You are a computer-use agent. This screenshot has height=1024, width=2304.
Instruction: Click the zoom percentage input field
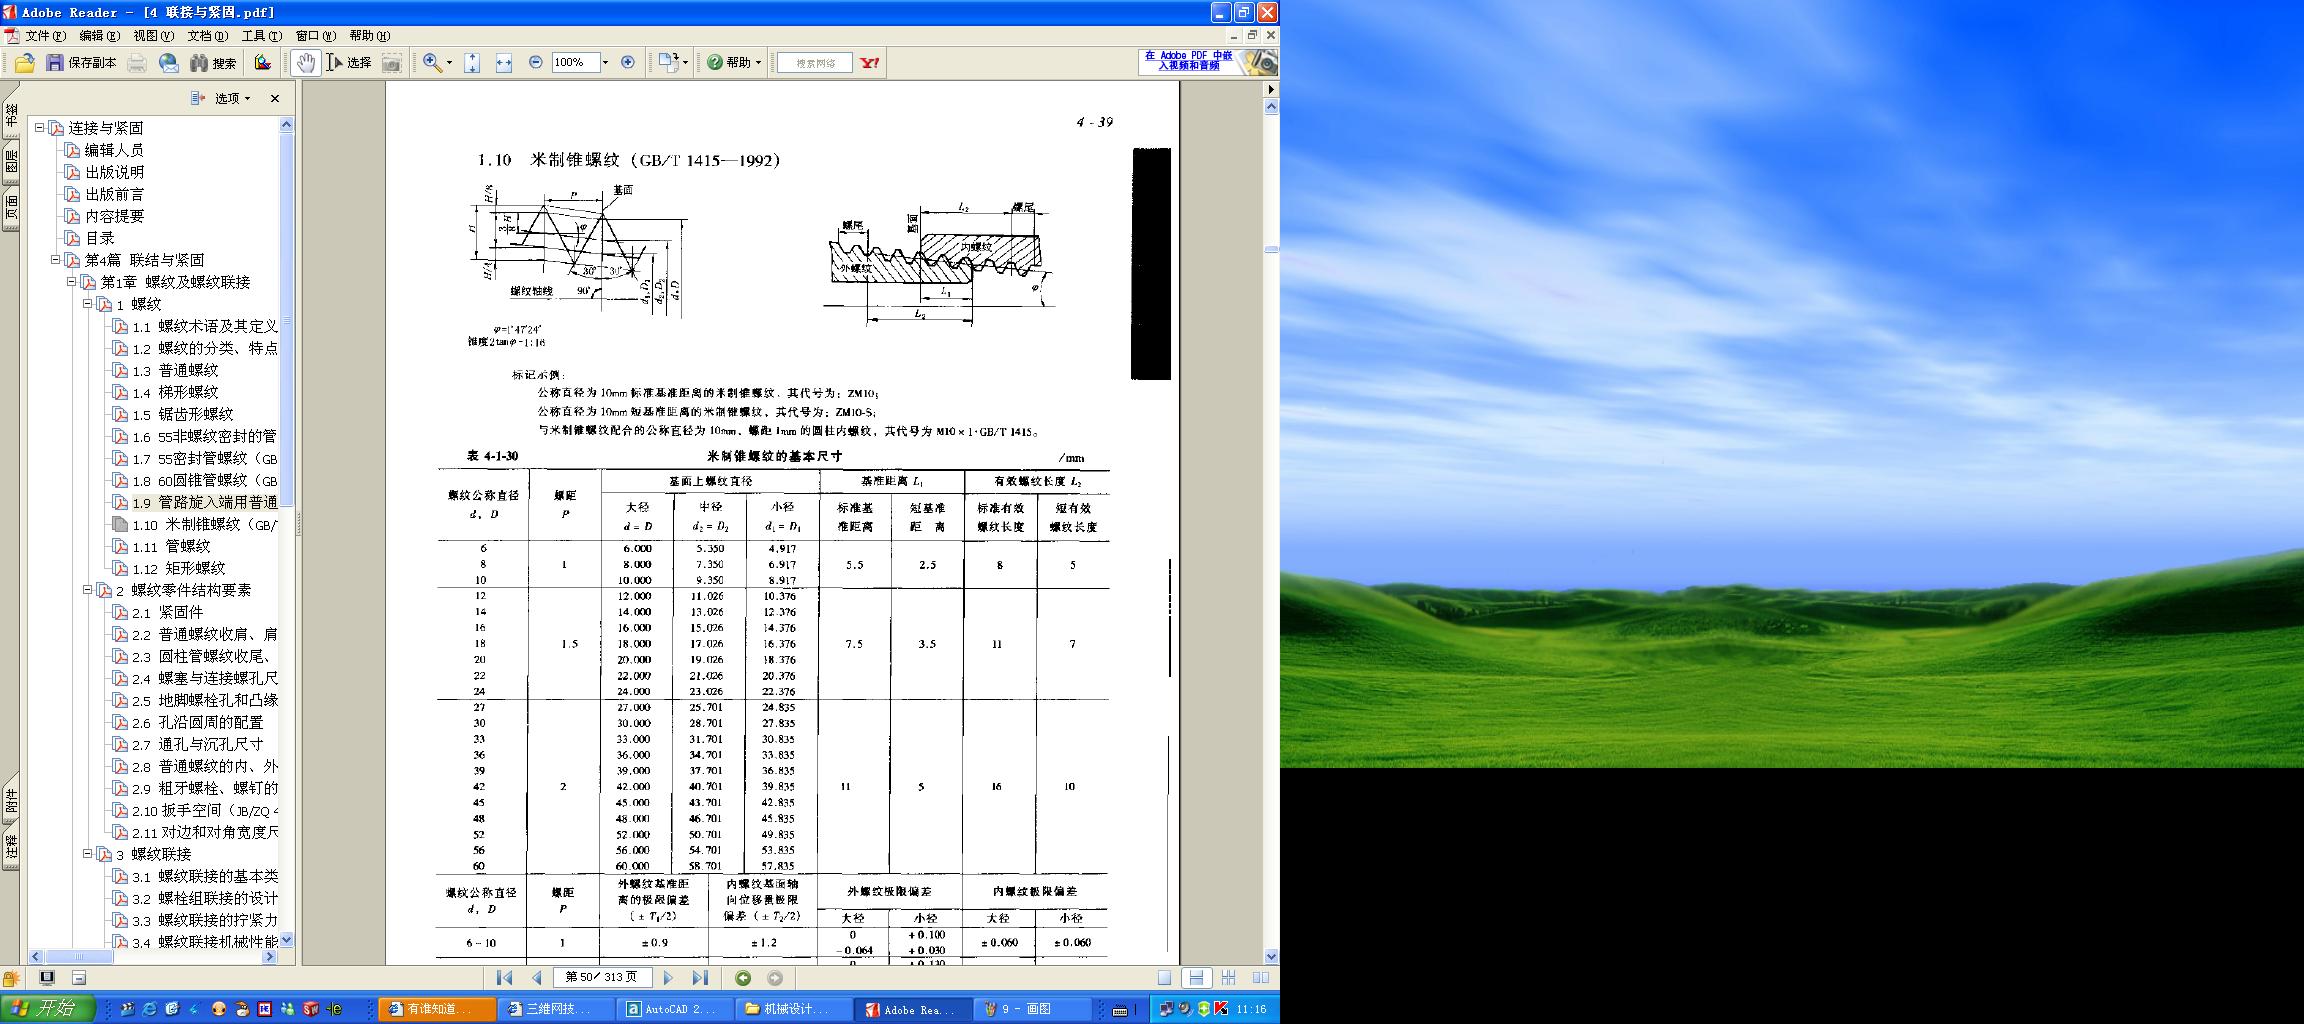pyautogui.click(x=575, y=63)
